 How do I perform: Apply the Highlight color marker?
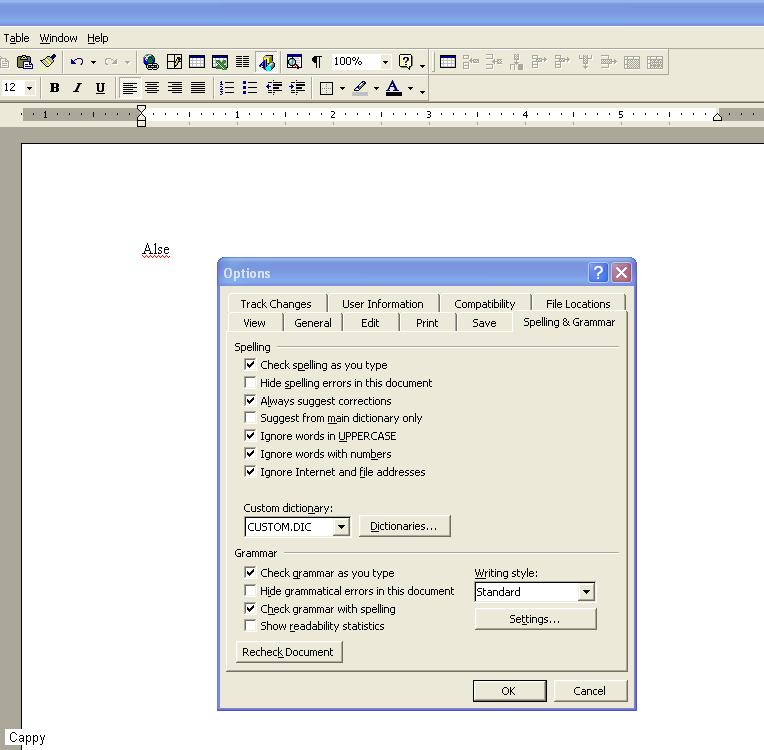pyautogui.click(x=360, y=88)
